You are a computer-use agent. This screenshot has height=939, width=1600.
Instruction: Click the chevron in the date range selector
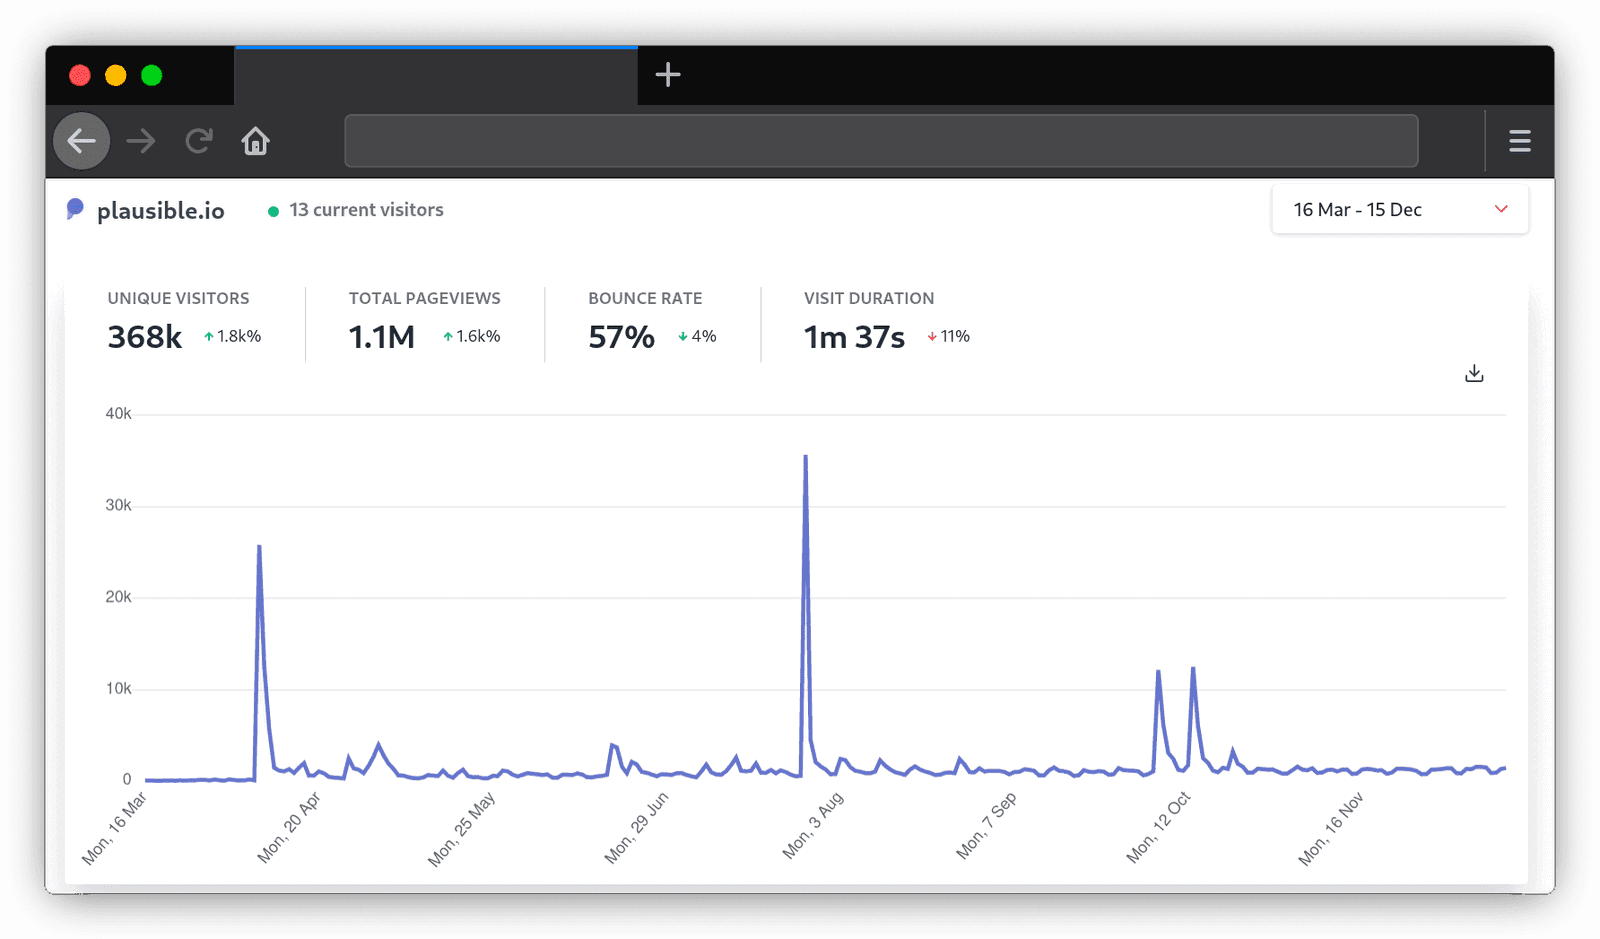coord(1500,209)
